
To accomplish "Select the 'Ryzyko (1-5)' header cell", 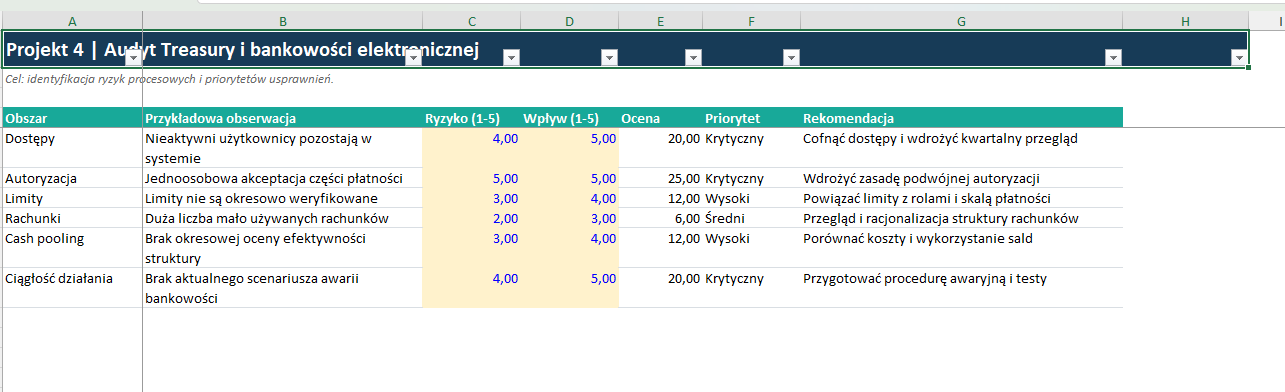I will tap(472, 118).
